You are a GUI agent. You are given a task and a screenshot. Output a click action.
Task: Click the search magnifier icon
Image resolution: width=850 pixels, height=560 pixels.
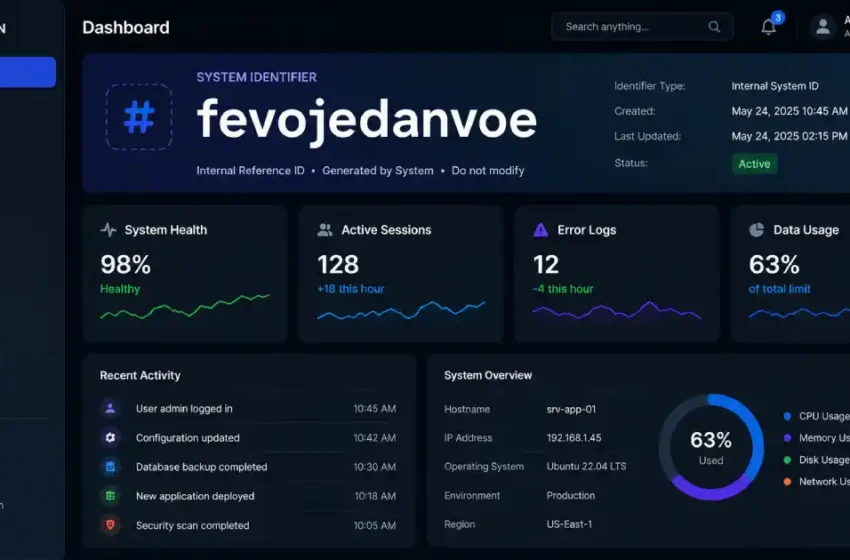(x=714, y=27)
